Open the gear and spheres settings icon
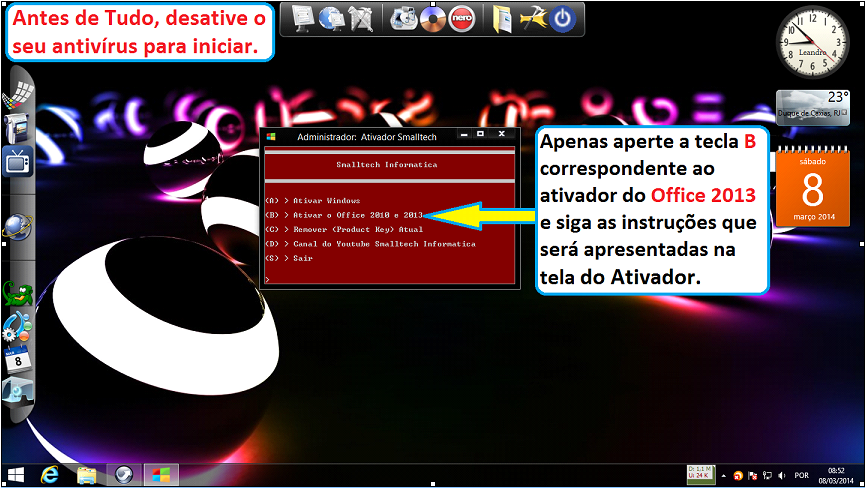 [17, 326]
